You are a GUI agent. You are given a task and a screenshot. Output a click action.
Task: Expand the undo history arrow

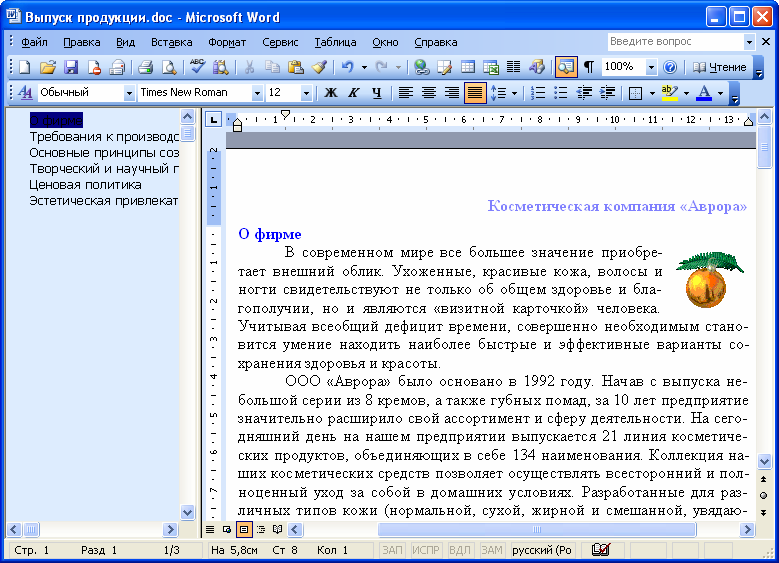coord(364,67)
